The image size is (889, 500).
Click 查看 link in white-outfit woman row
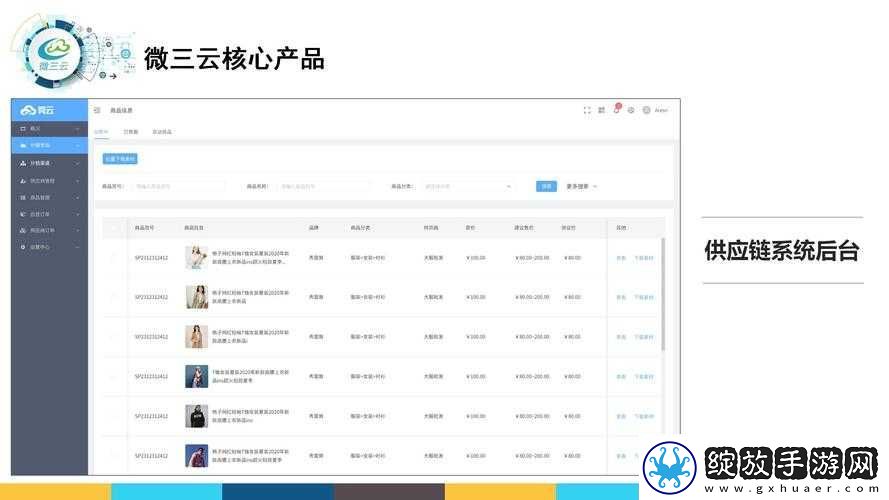621,258
